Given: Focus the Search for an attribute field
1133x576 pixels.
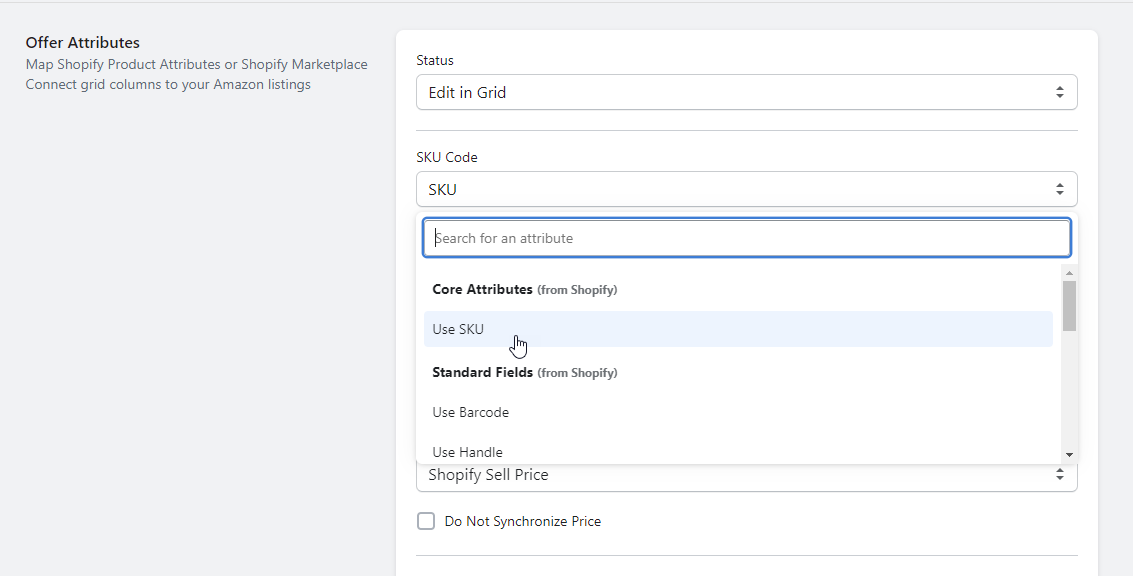Looking at the screenshot, I should [x=746, y=238].
